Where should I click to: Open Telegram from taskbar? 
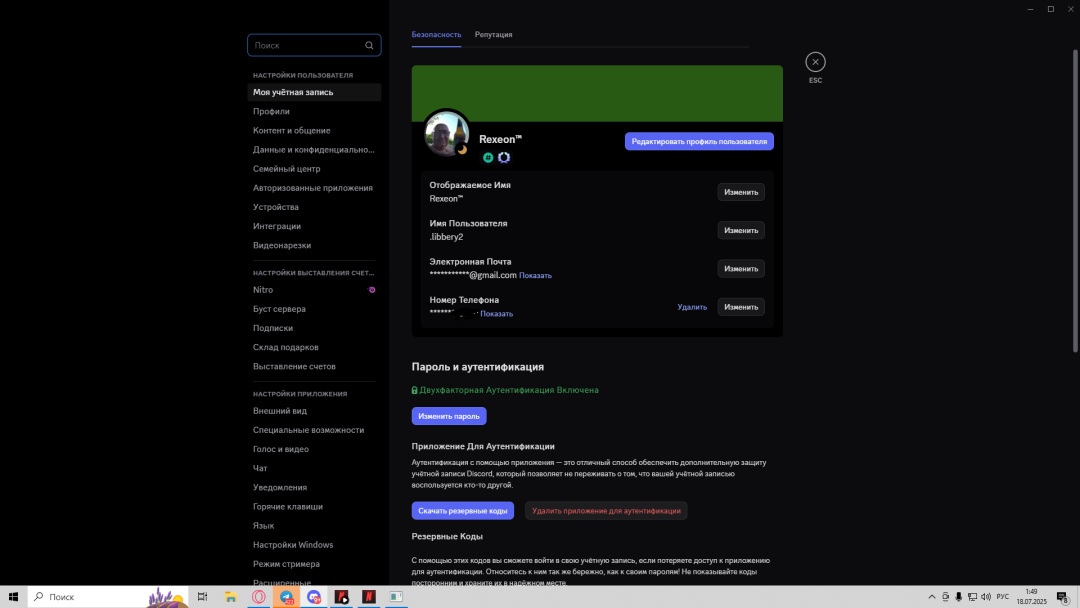tap(286, 597)
